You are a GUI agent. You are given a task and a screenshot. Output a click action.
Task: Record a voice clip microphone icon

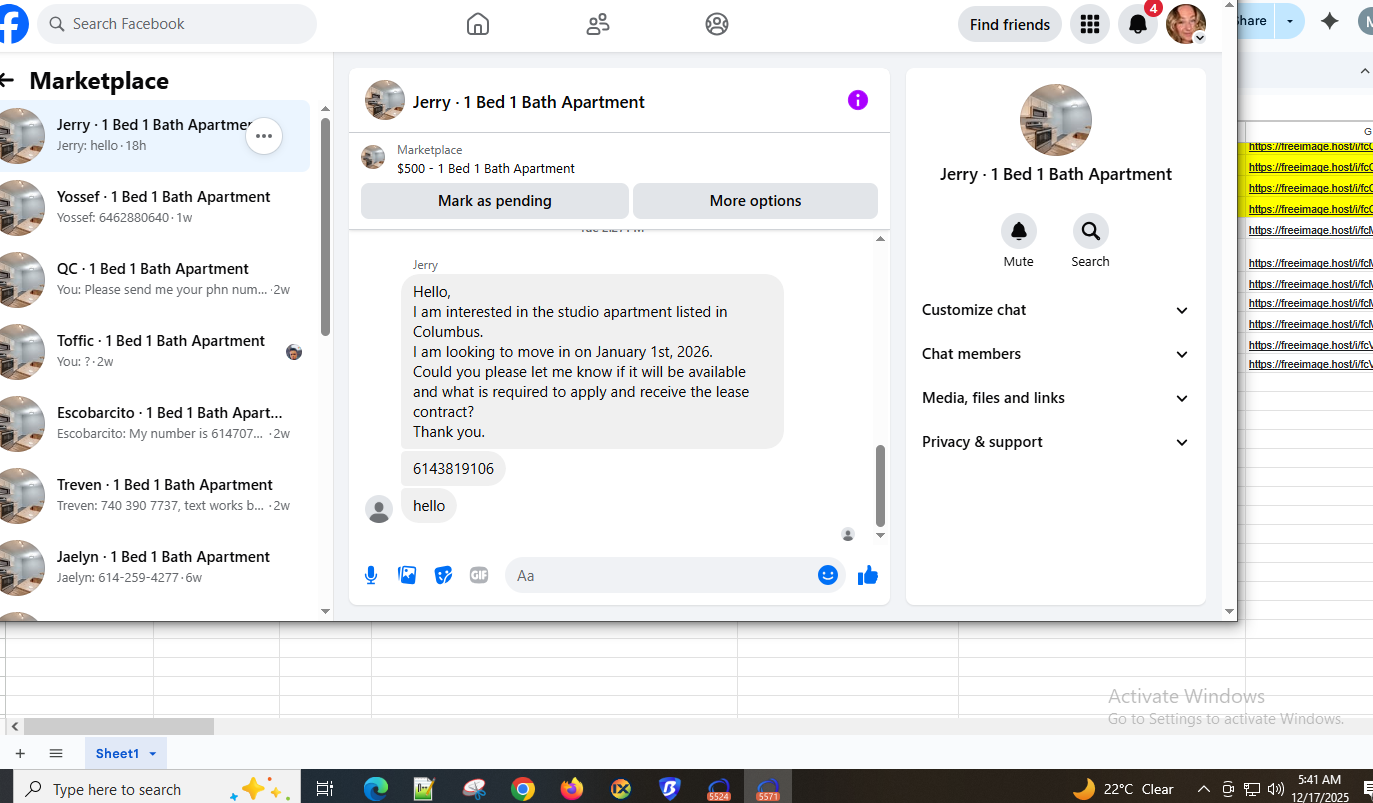371,575
